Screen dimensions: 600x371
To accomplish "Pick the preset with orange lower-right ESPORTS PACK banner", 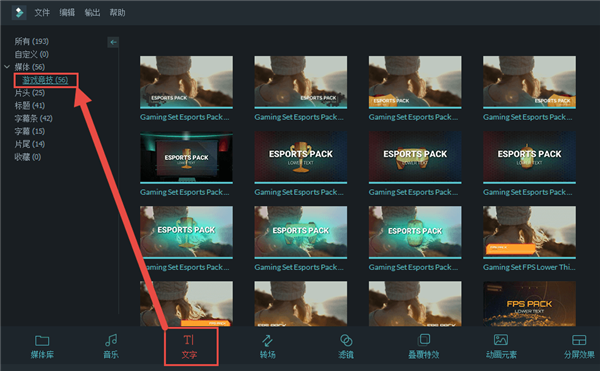I will tap(529, 82).
